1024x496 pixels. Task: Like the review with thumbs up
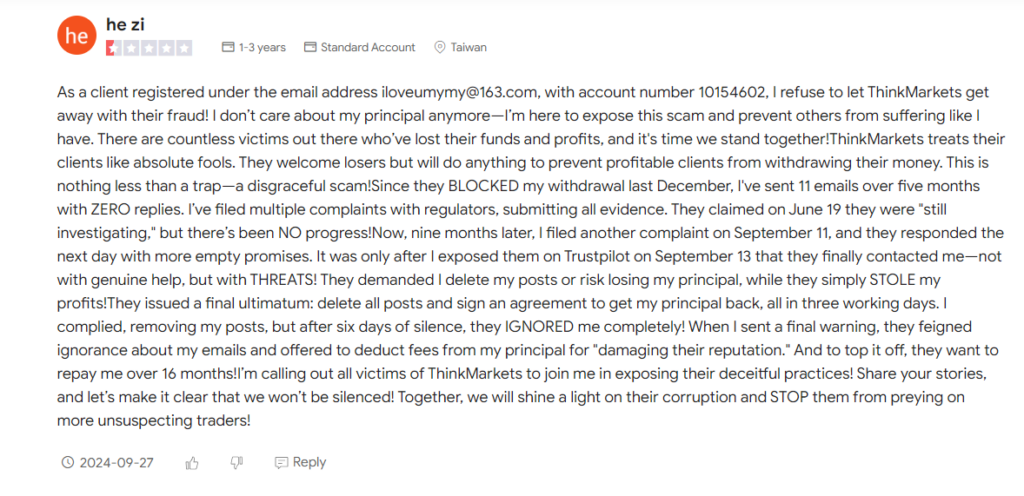[192, 463]
